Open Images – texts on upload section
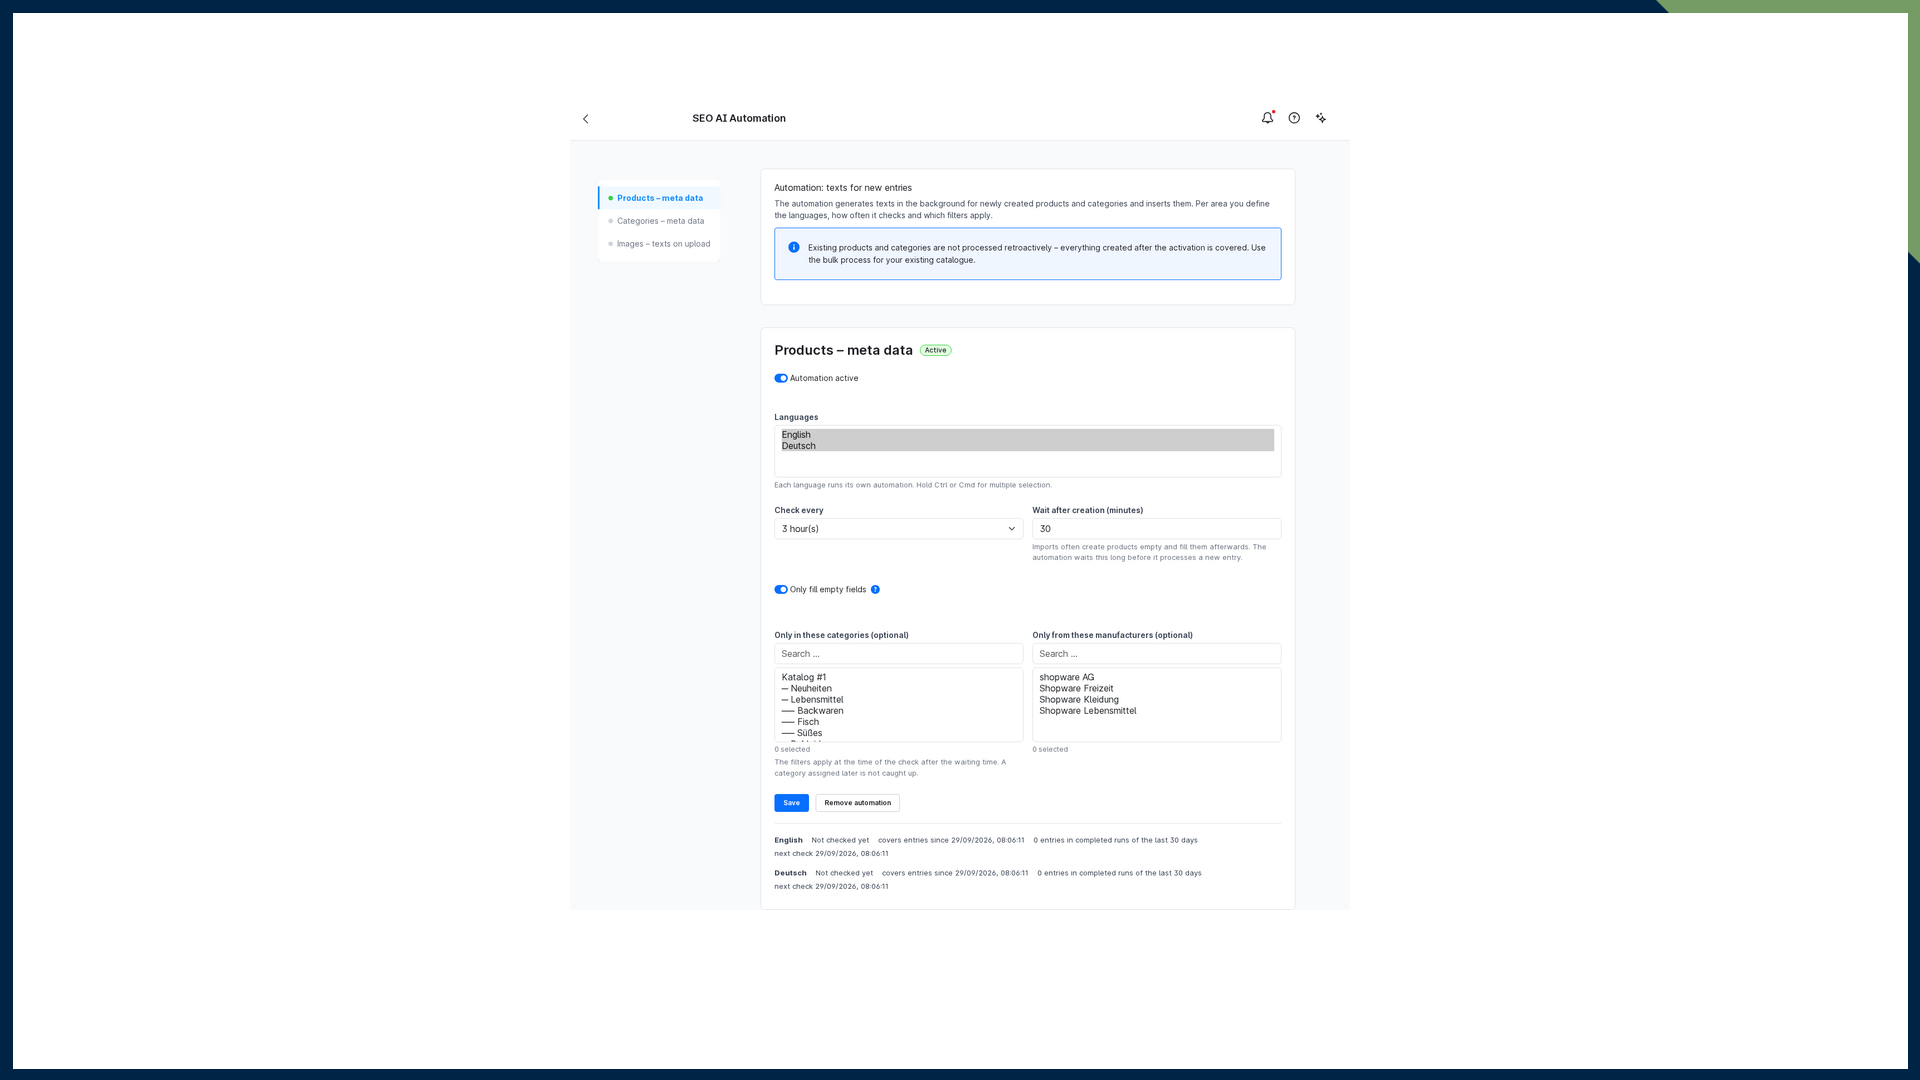Image resolution: width=1920 pixels, height=1080 pixels. [659, 244]
